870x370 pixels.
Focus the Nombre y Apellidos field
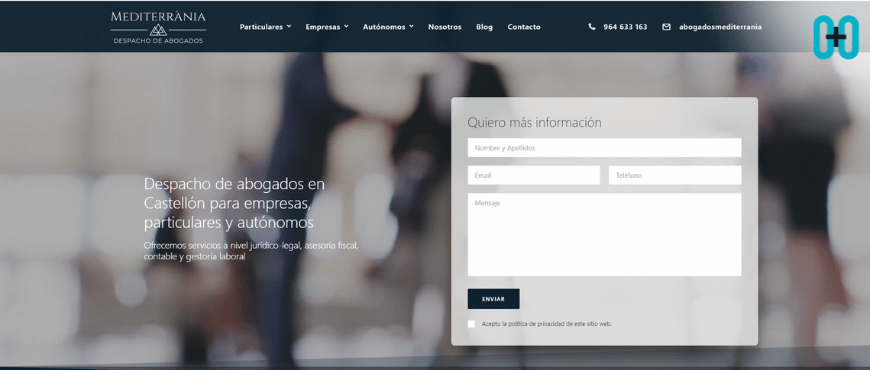(604, 148)
